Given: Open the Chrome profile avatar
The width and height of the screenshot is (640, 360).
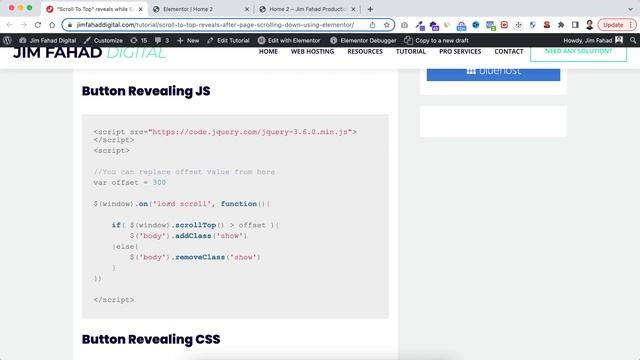Looking at the screenshot, I should coord(589,25).
